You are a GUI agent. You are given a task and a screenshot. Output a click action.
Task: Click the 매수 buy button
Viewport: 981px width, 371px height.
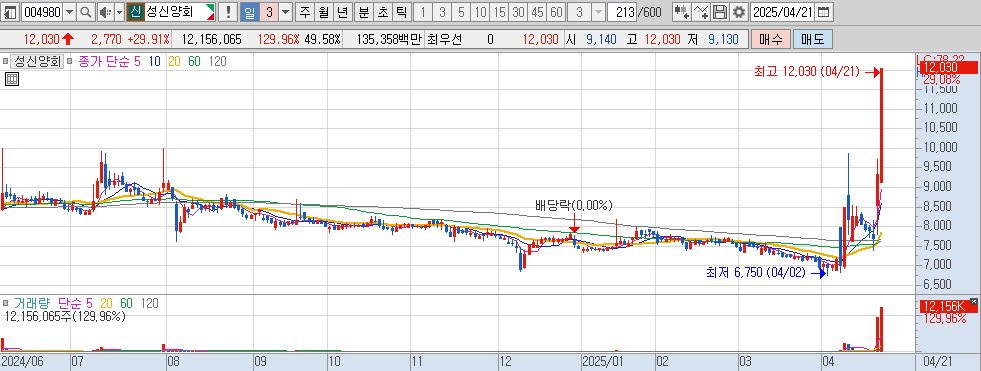771,39
